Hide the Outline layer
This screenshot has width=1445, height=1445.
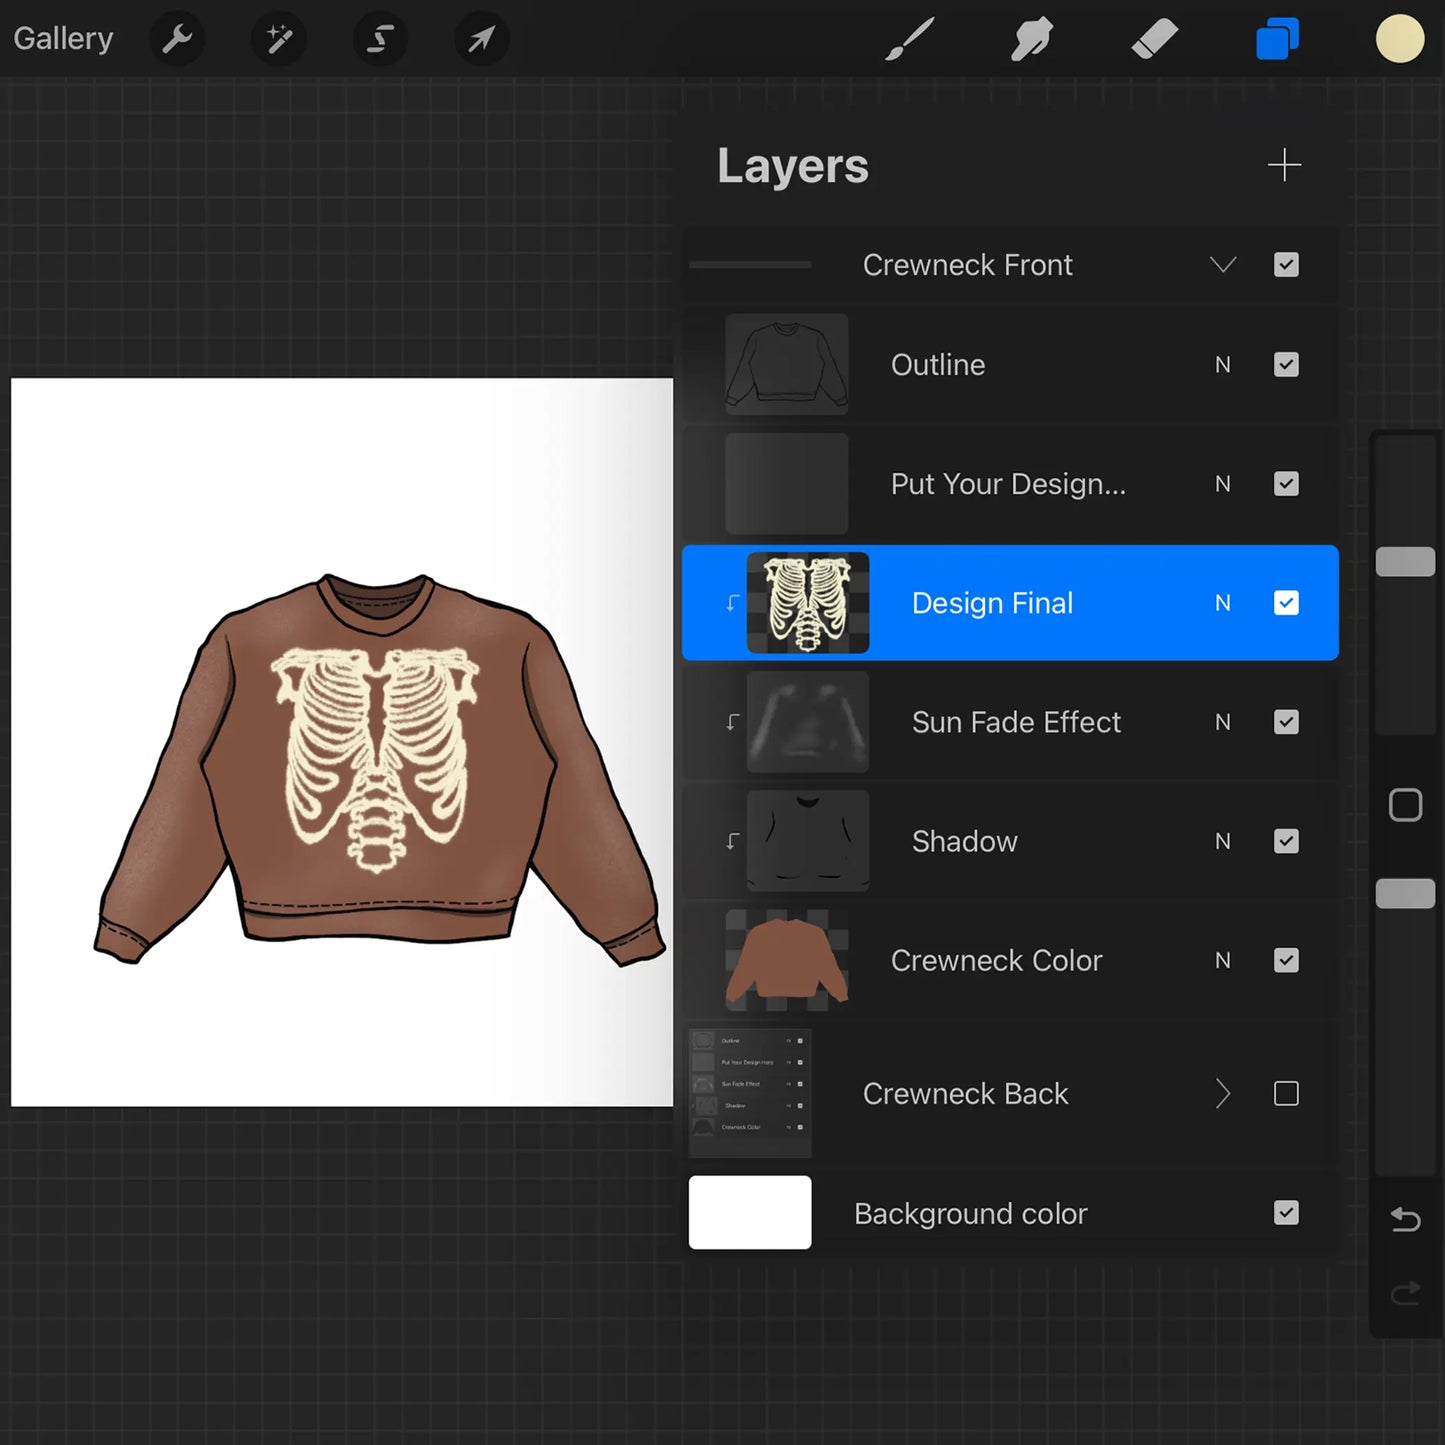coord(1286,365)
